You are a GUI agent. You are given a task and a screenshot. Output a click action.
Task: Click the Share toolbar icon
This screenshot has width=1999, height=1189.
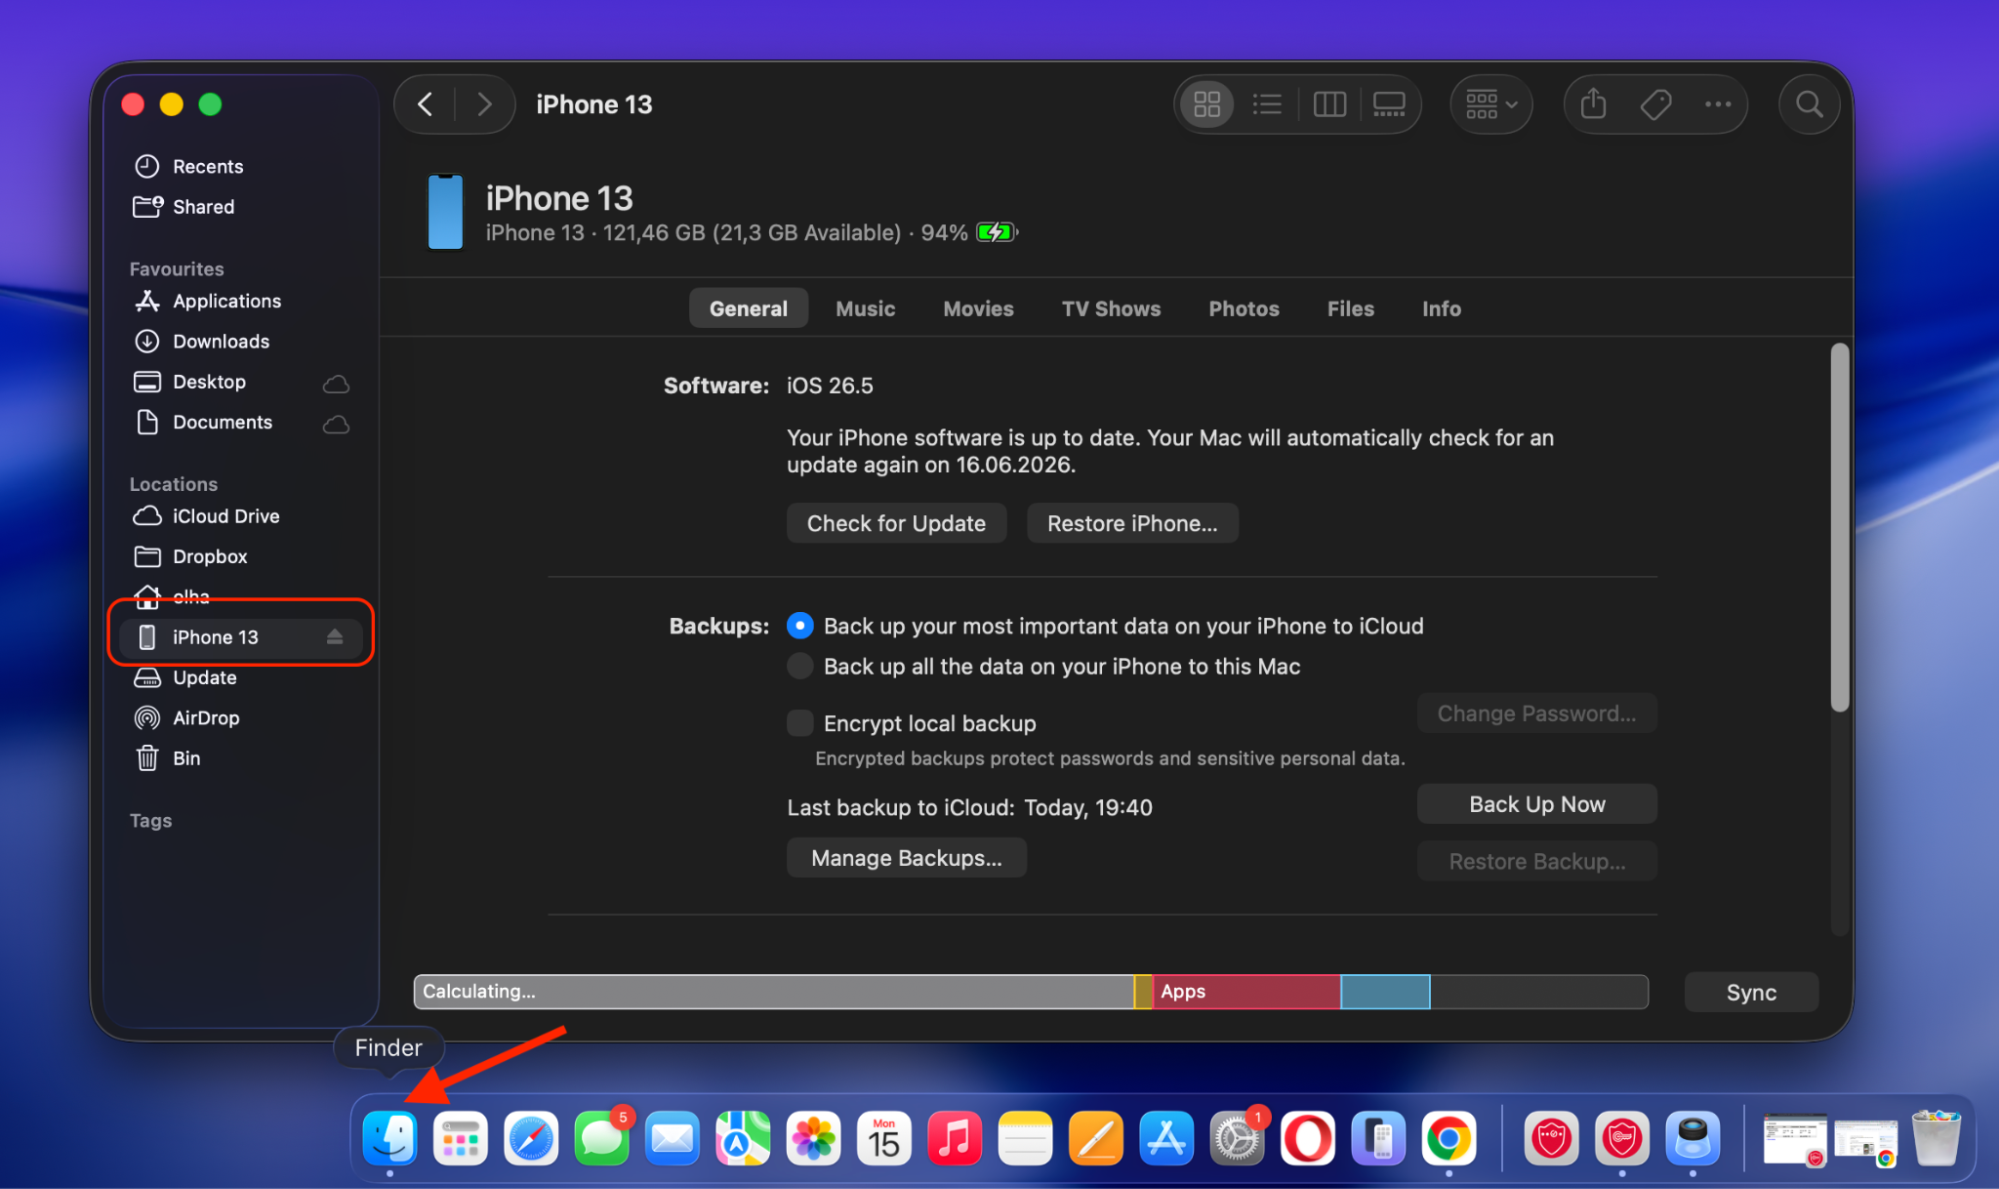[x=1594, y=104]
